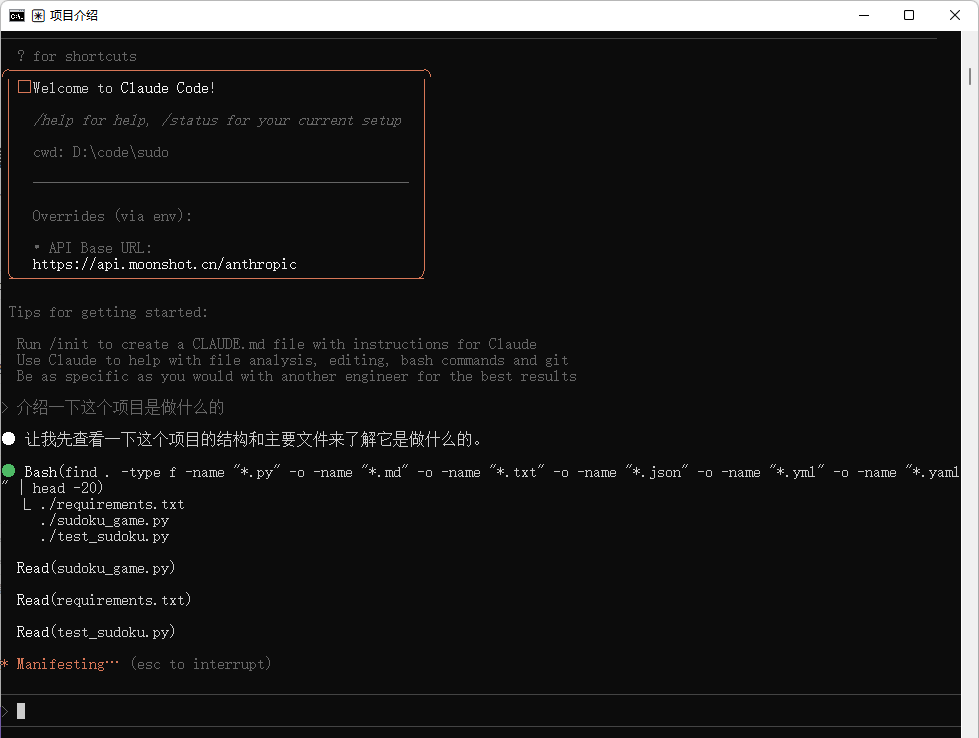Click the '| head -20)' continuation line
The image size is (979, 738).
tap(61, 488)
